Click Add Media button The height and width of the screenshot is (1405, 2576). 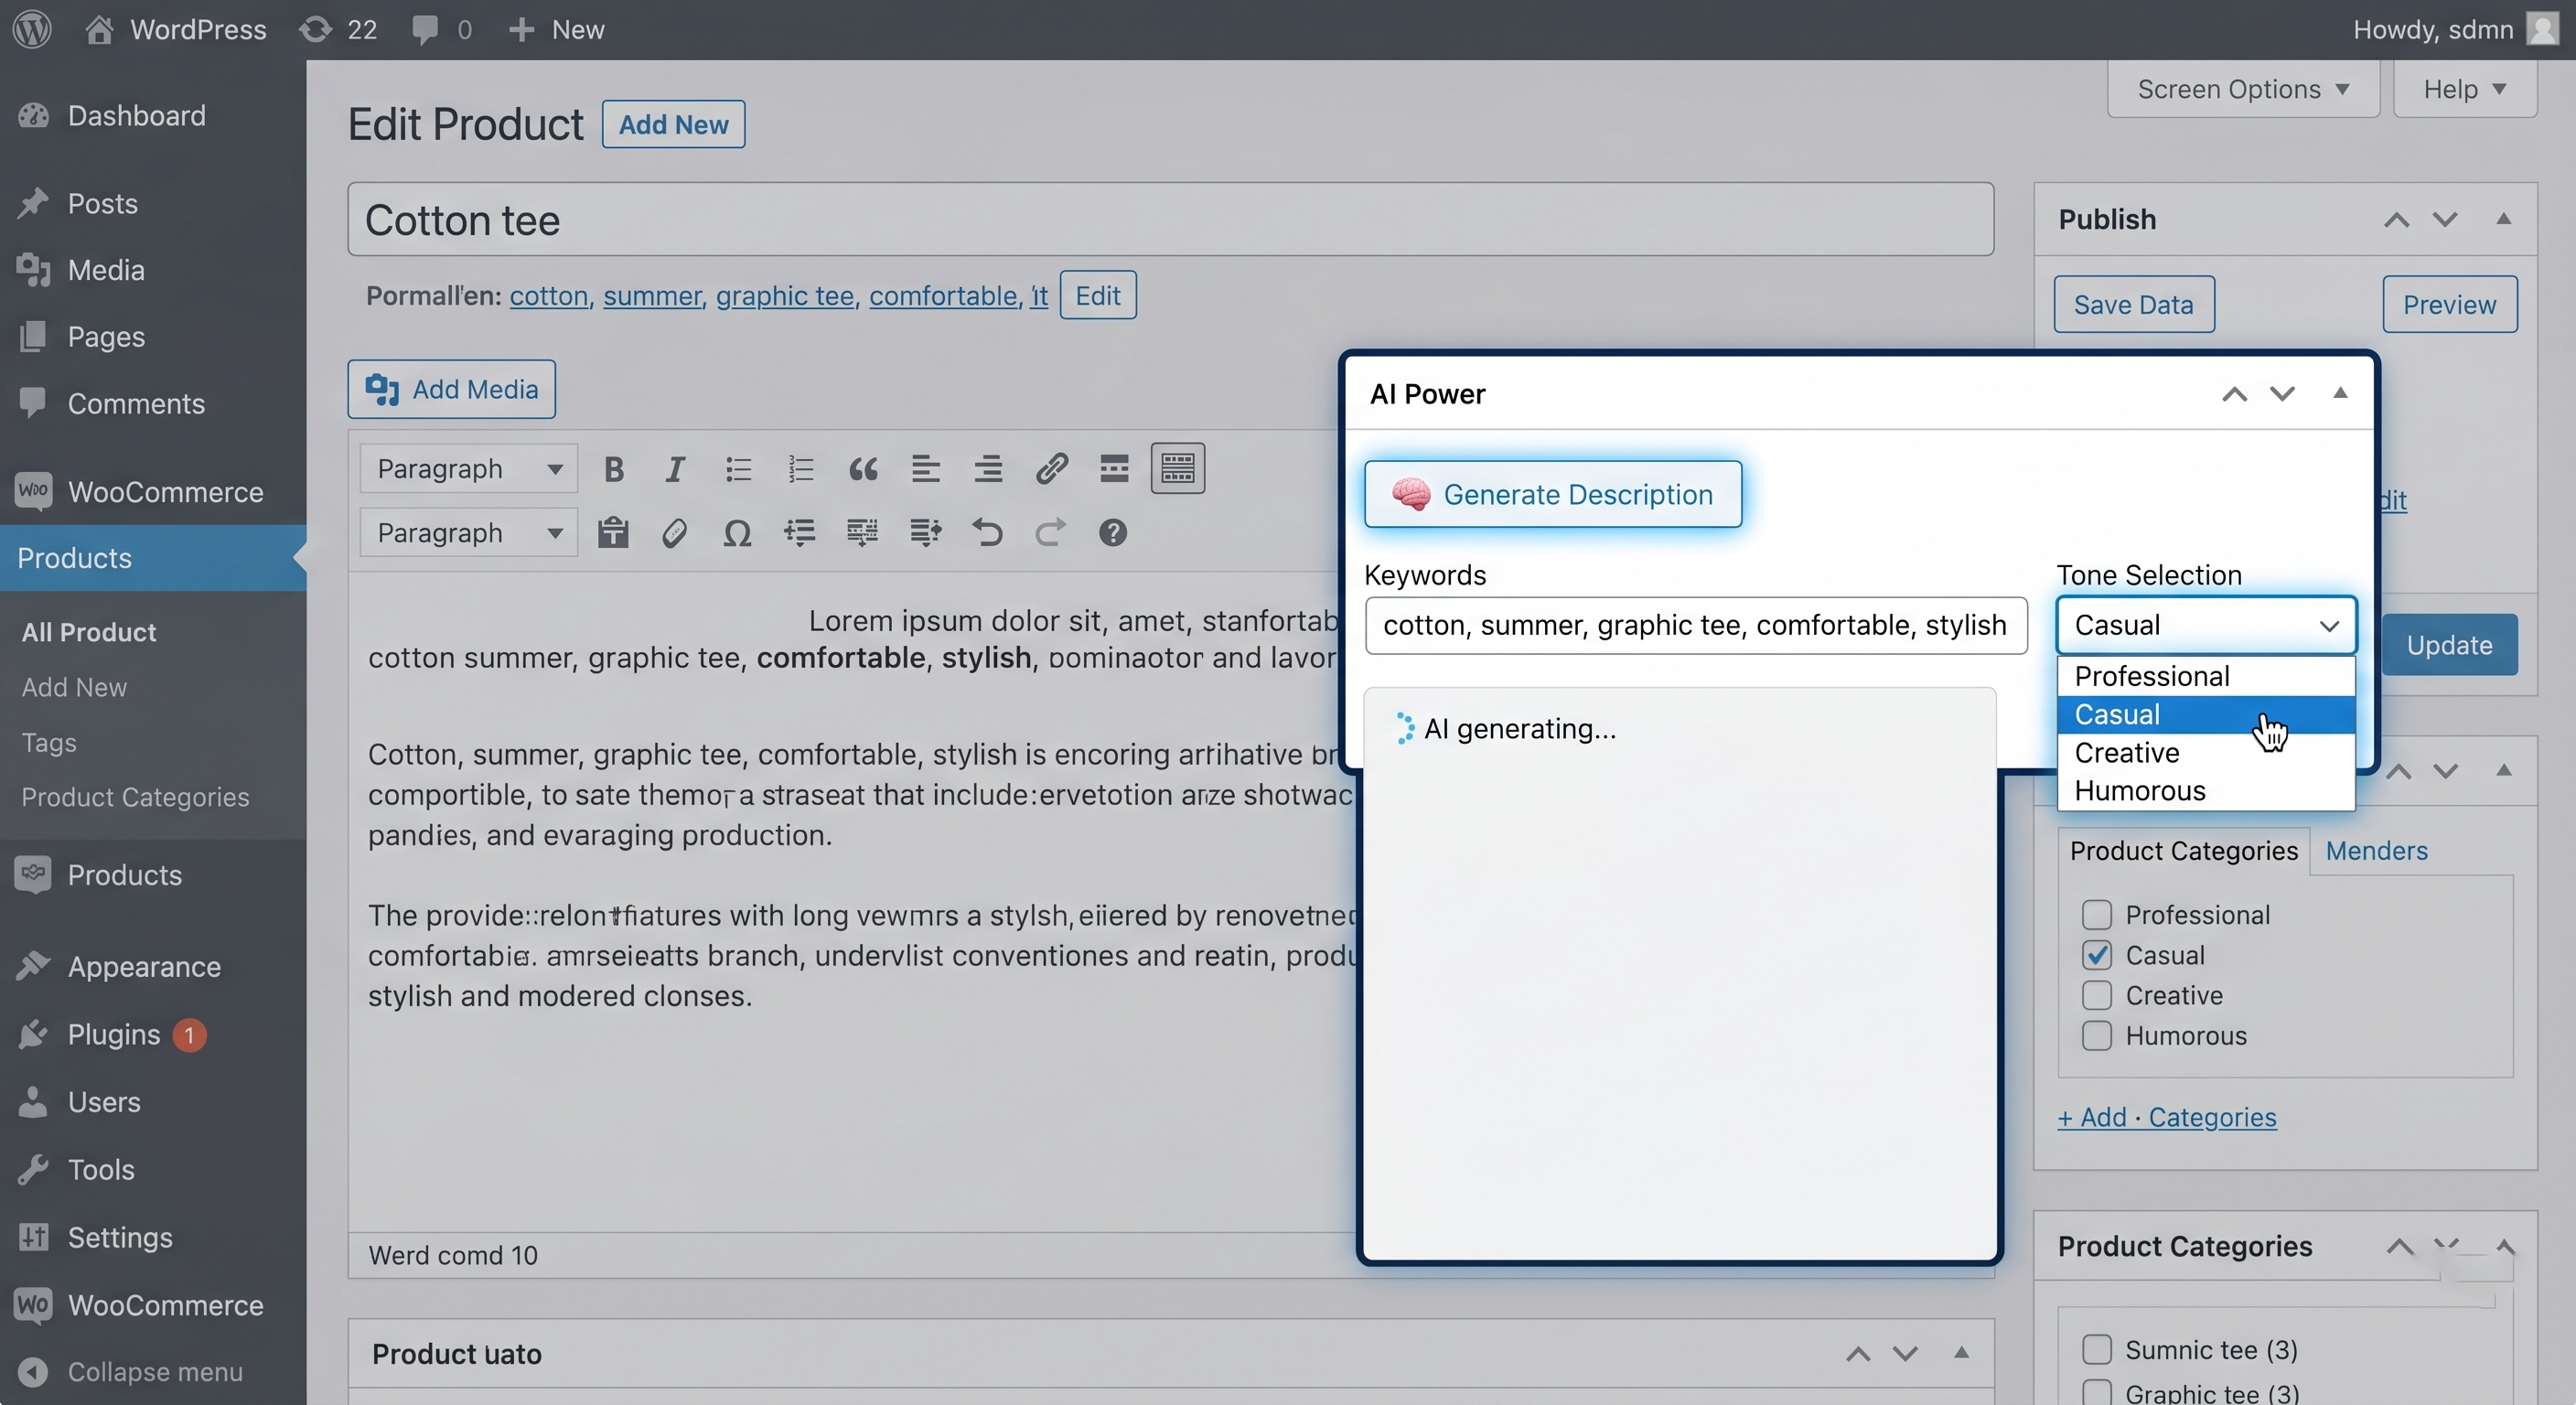pos(451,389)
